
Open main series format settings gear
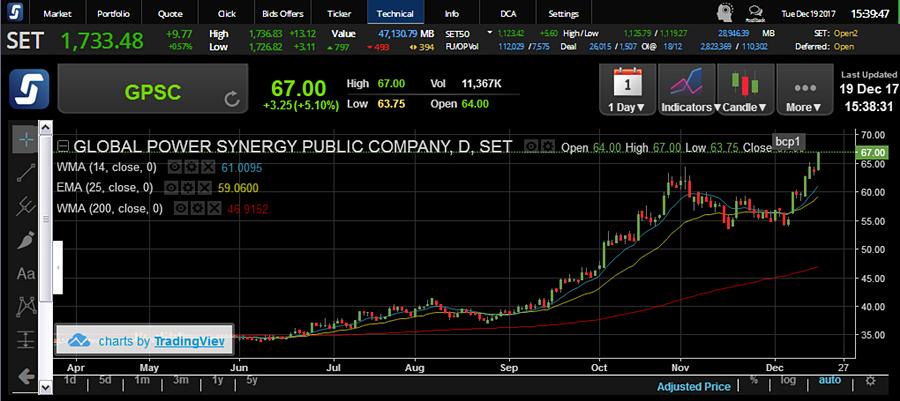tap(549, 147)
